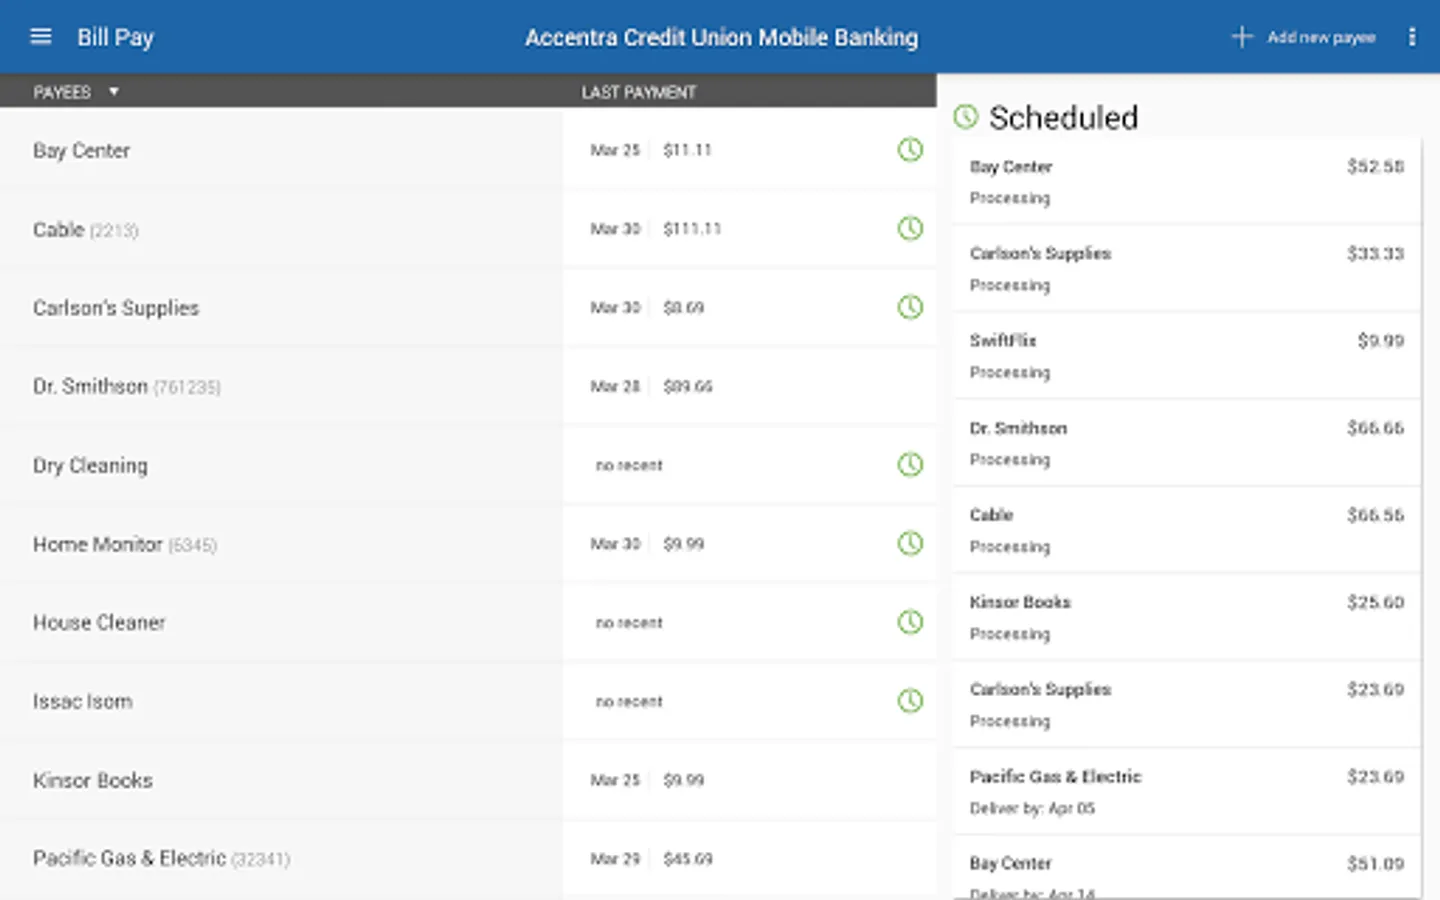Image resolution: width=1440 pixels, height=900 pixels.
Task: Open scheduled Kinsor Books $25.60 payment
Action: pos(1187,617)
